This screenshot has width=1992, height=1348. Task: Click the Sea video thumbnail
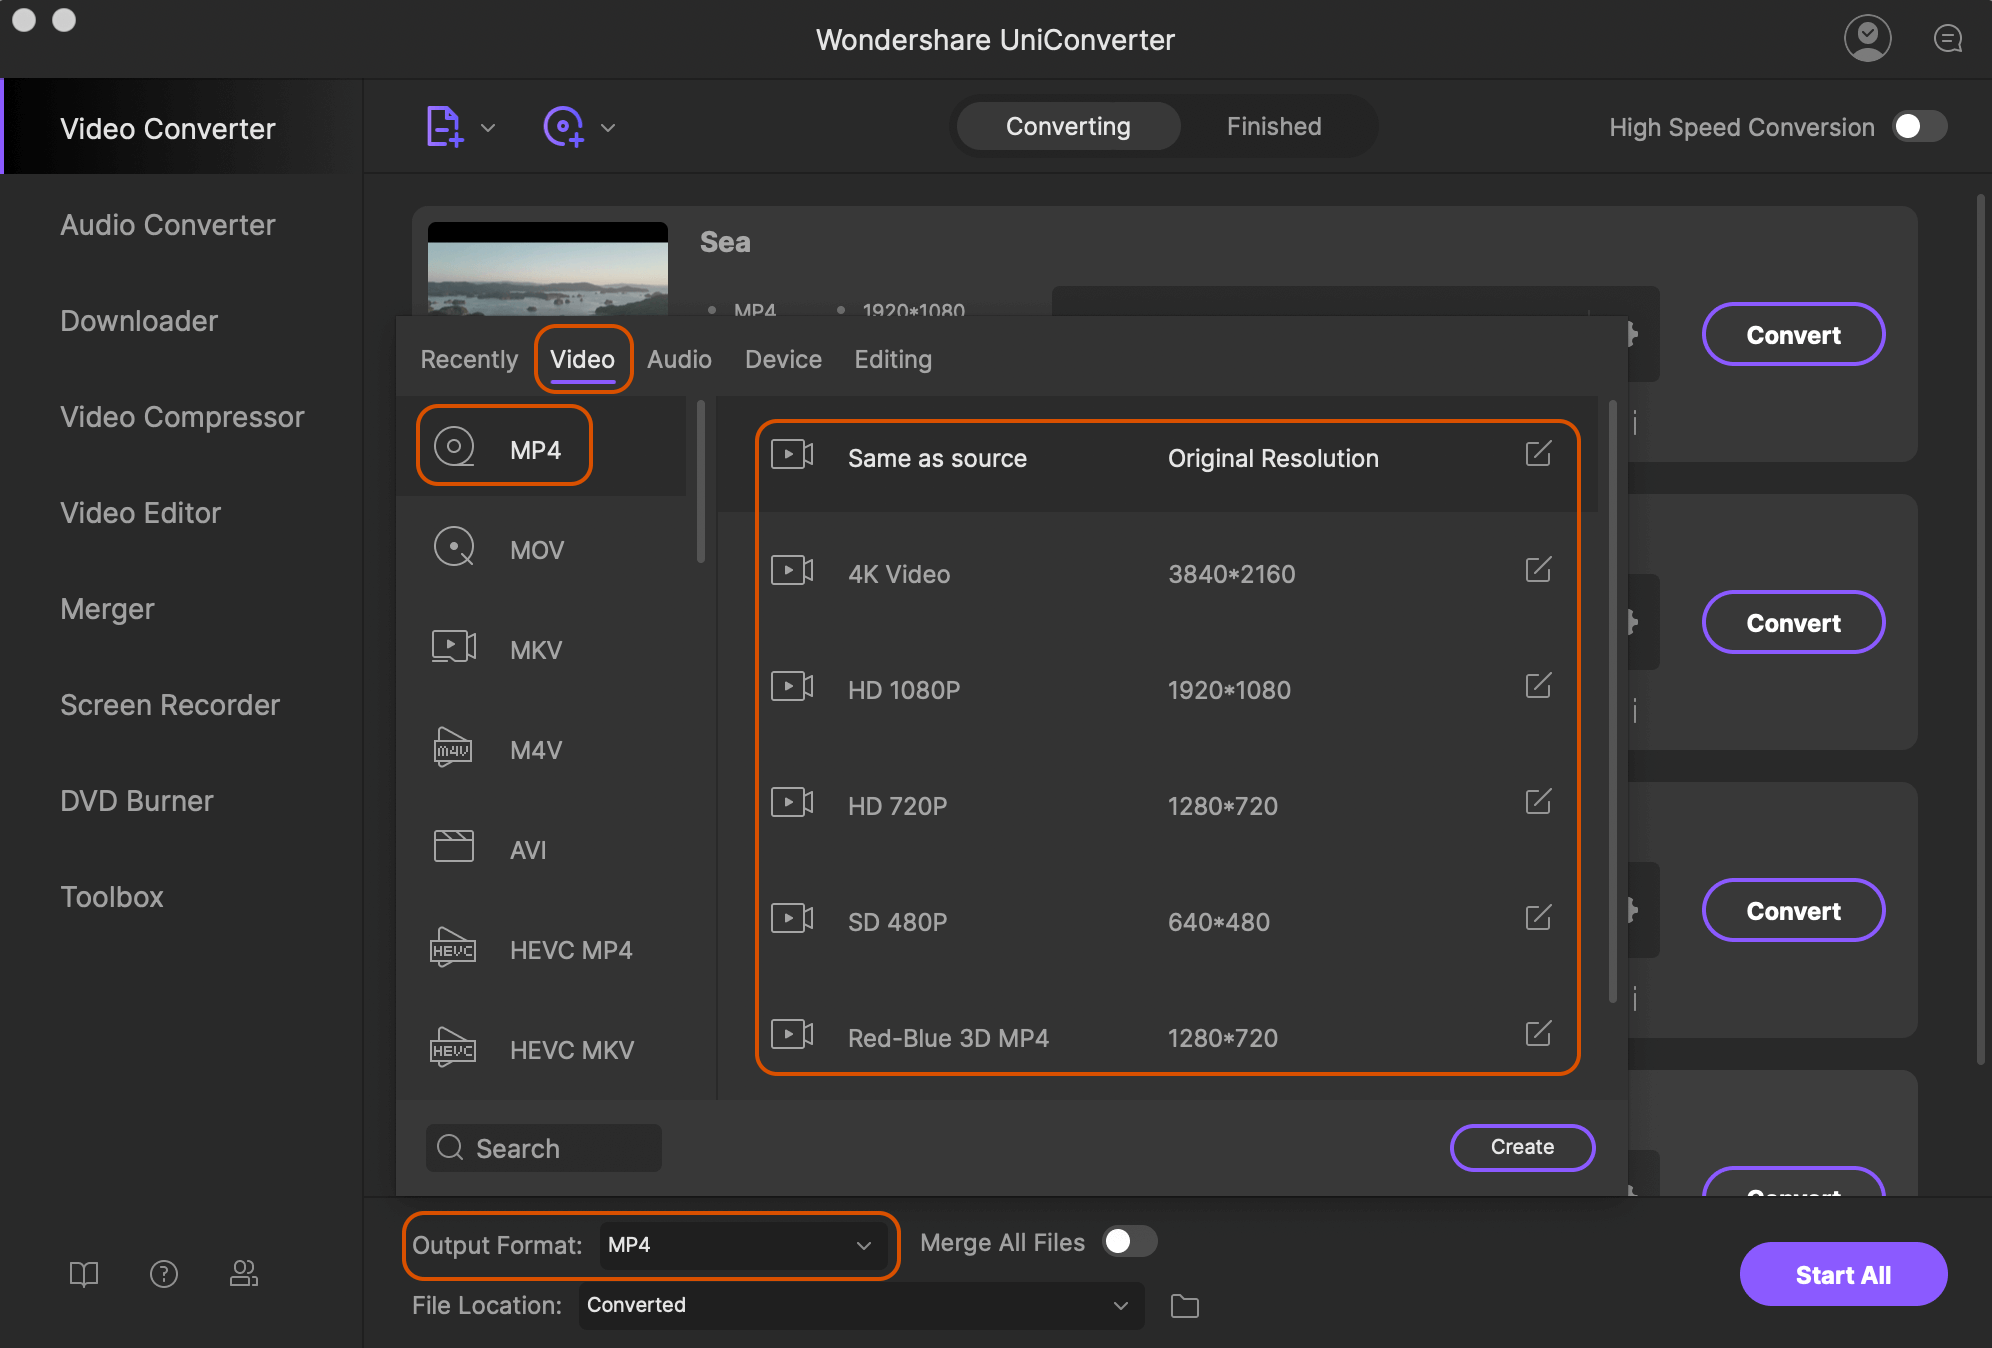548,268
